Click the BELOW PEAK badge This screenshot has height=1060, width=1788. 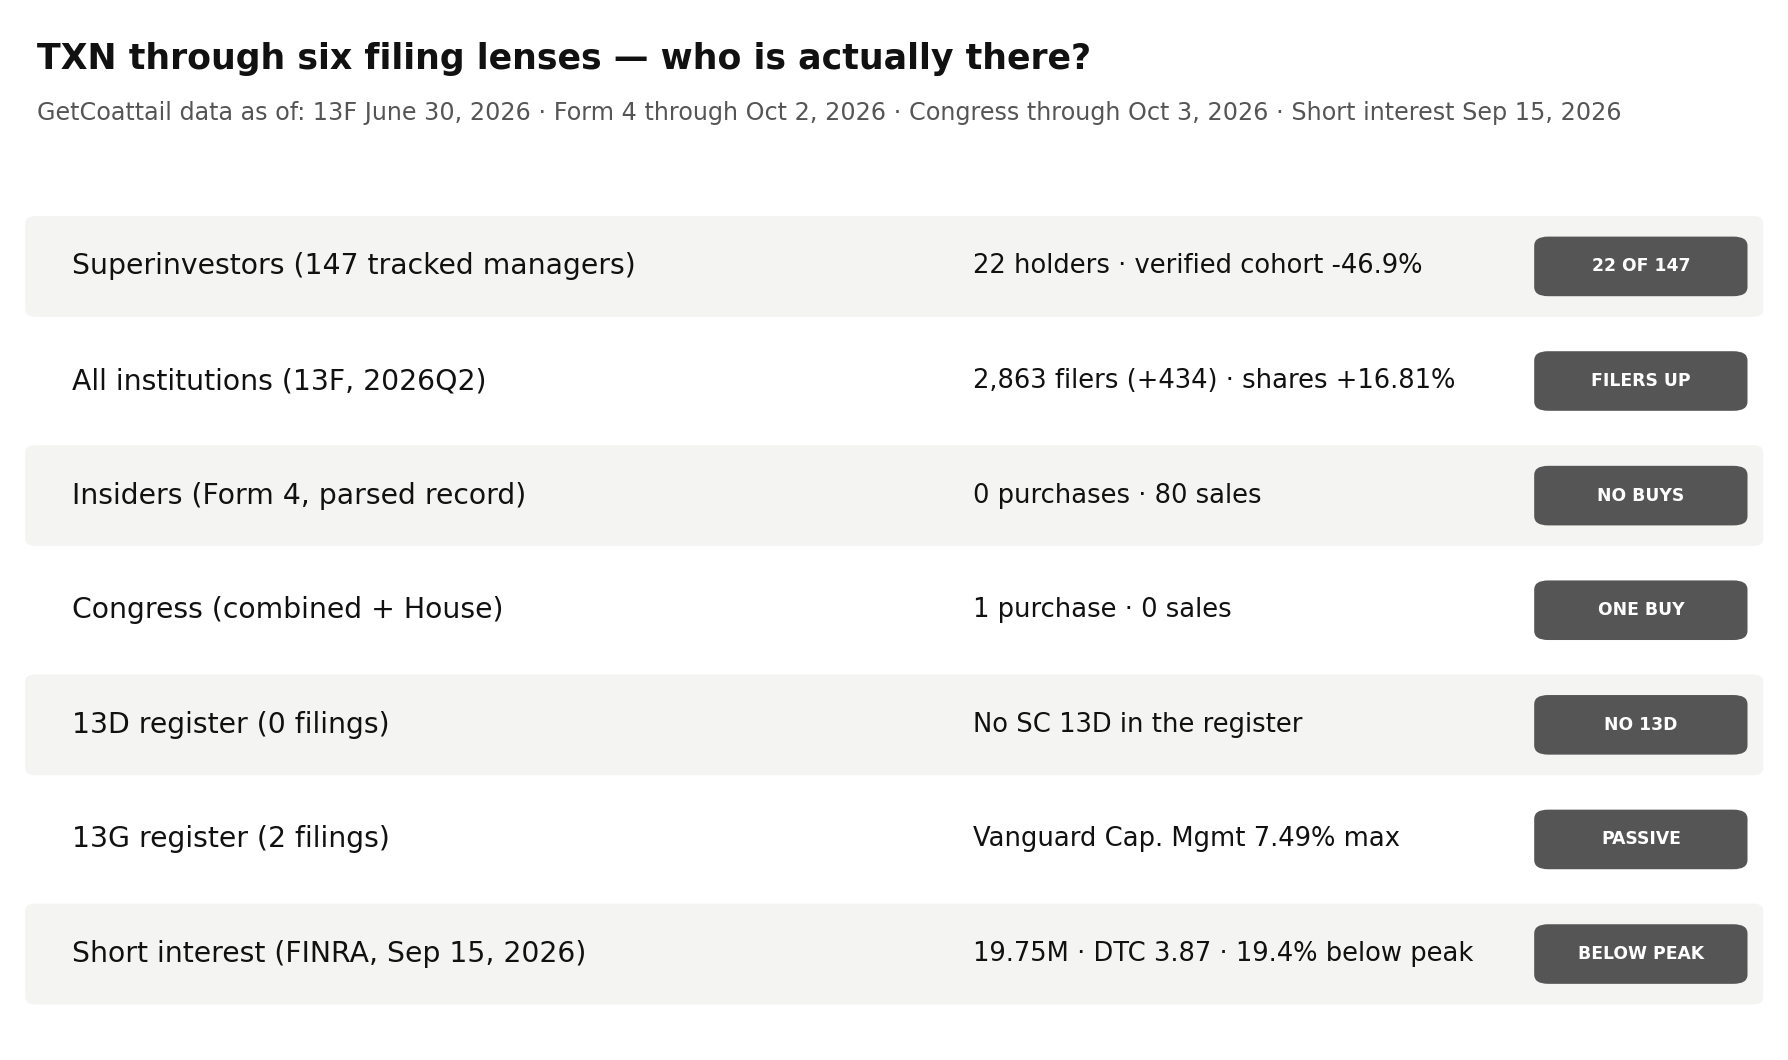pos(1640,954)
